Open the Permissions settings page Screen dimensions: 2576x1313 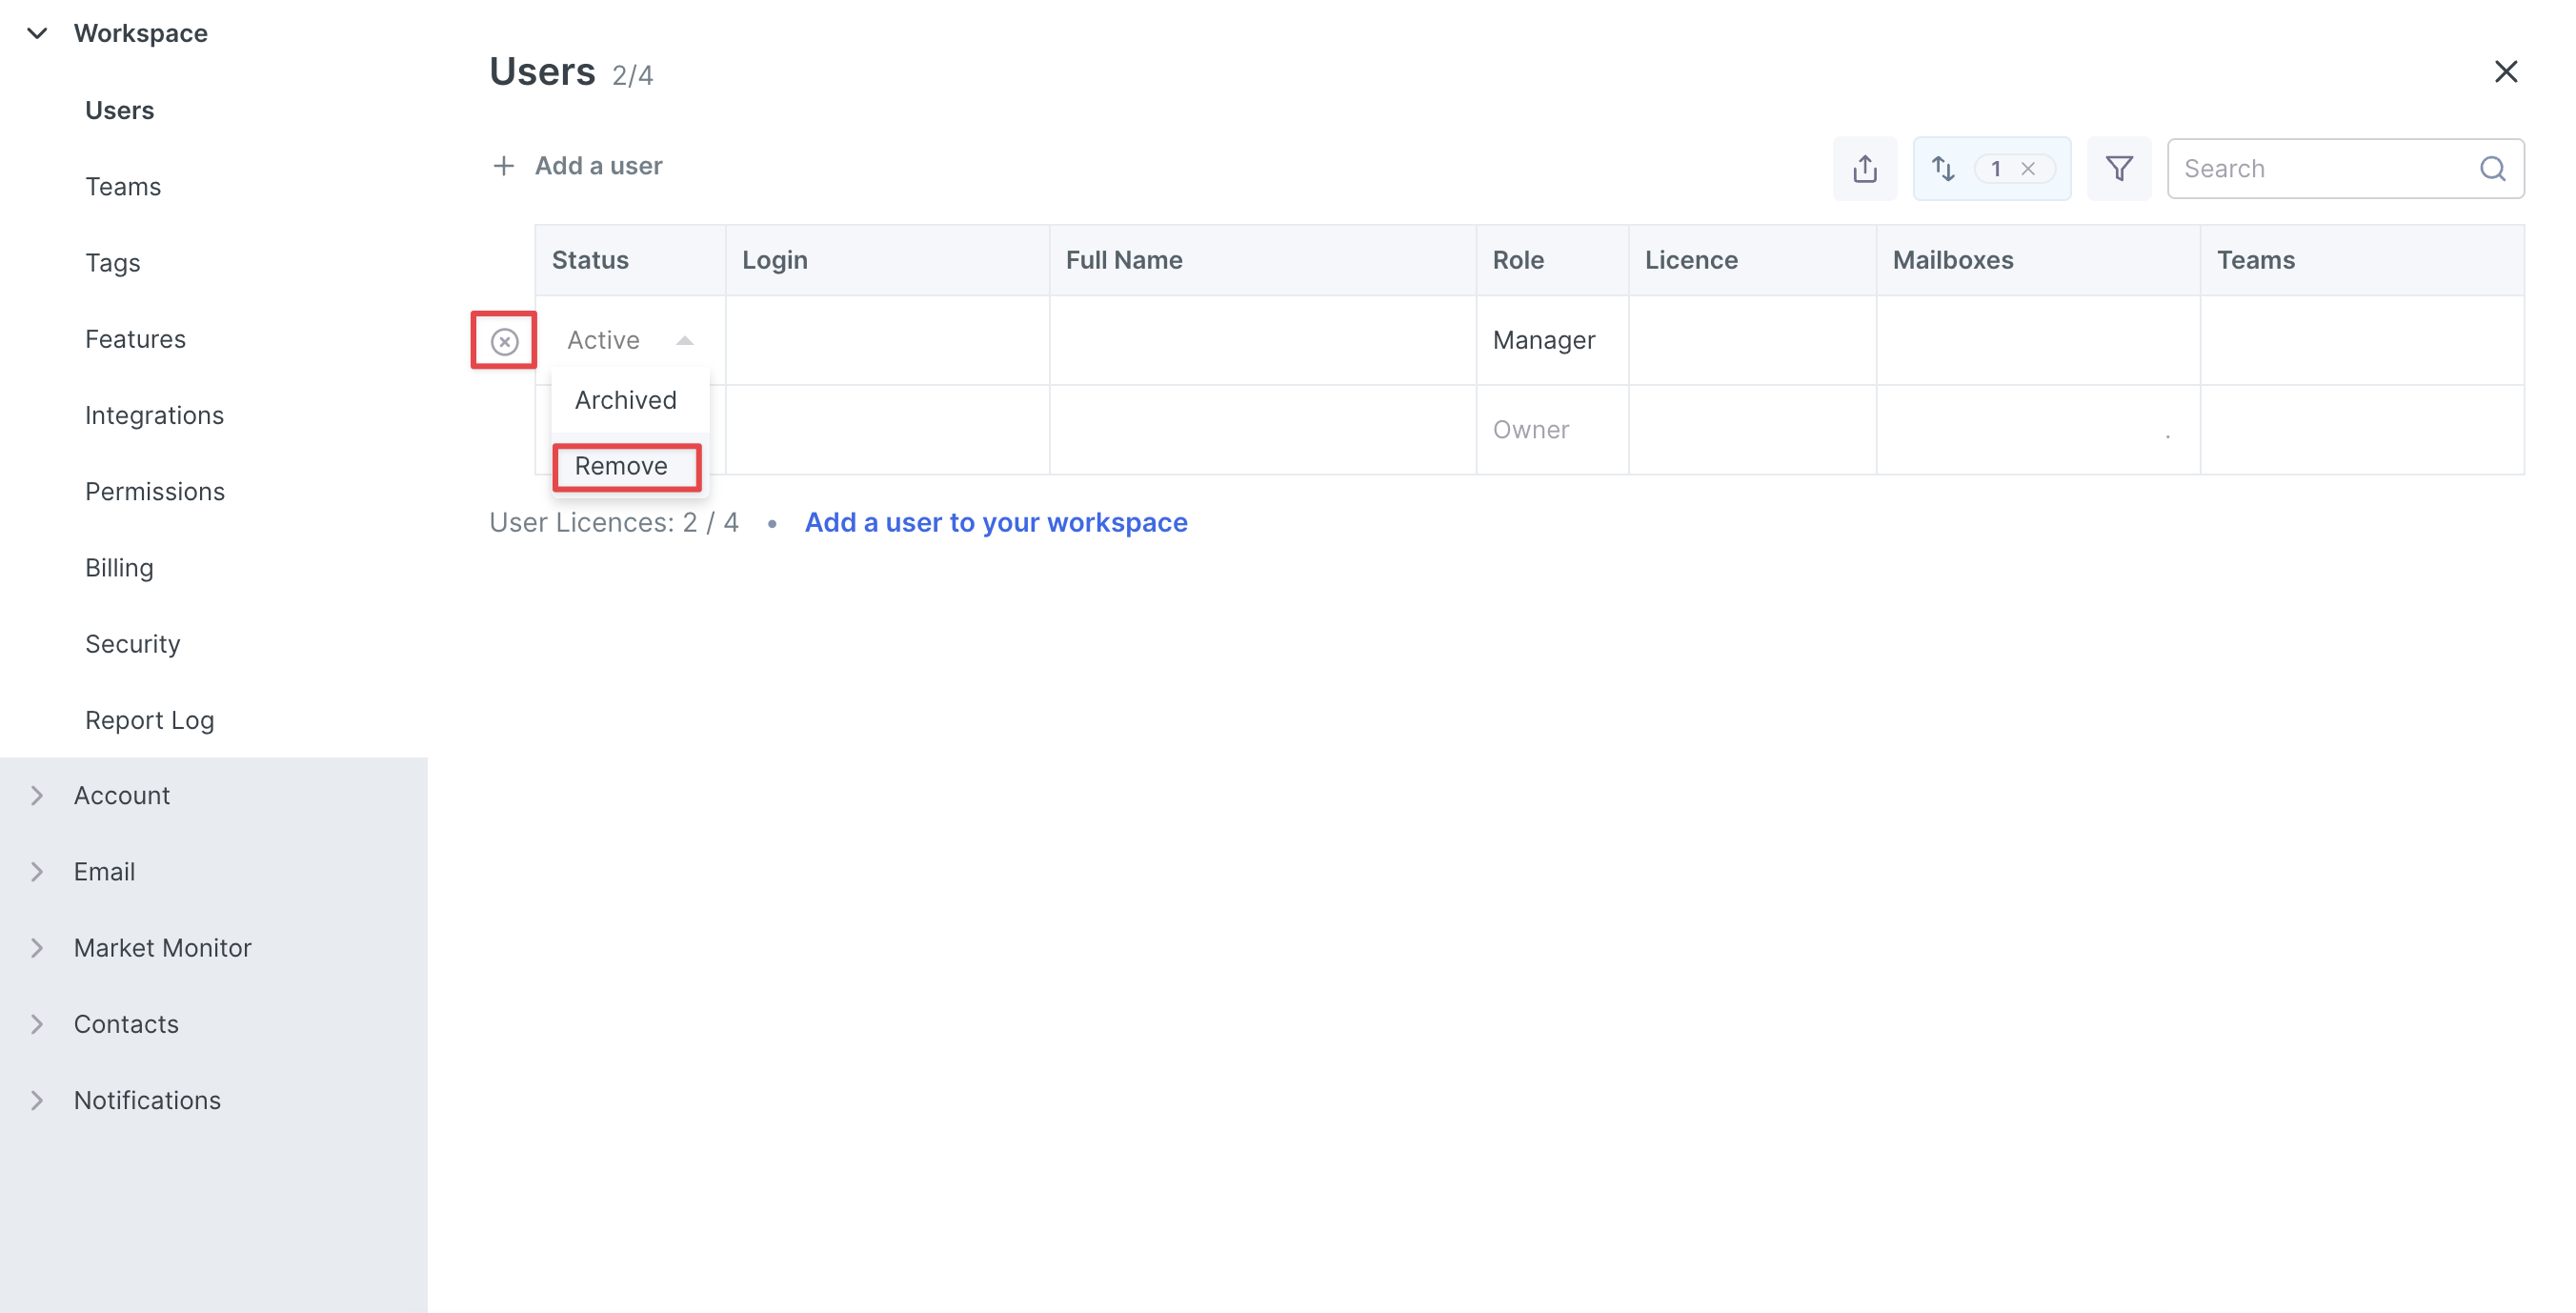tap(154, 491)
